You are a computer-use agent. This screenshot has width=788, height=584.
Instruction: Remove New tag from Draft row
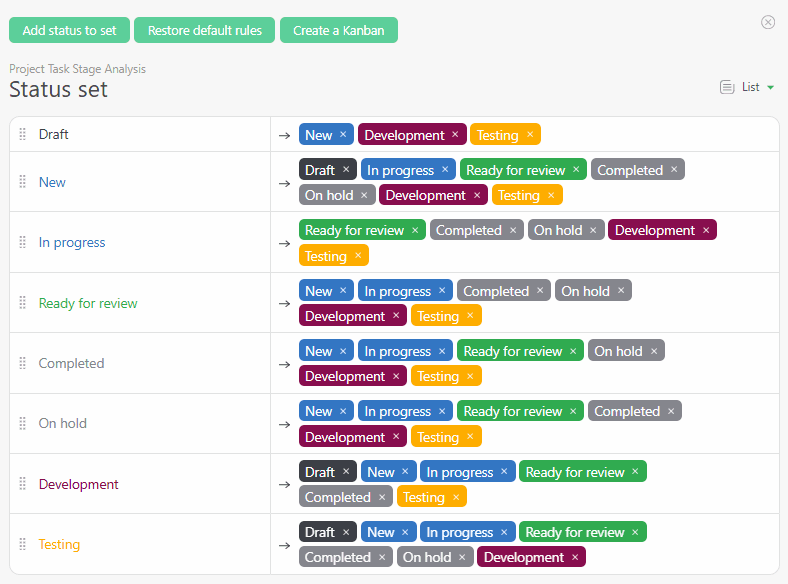tap(343, 134)
